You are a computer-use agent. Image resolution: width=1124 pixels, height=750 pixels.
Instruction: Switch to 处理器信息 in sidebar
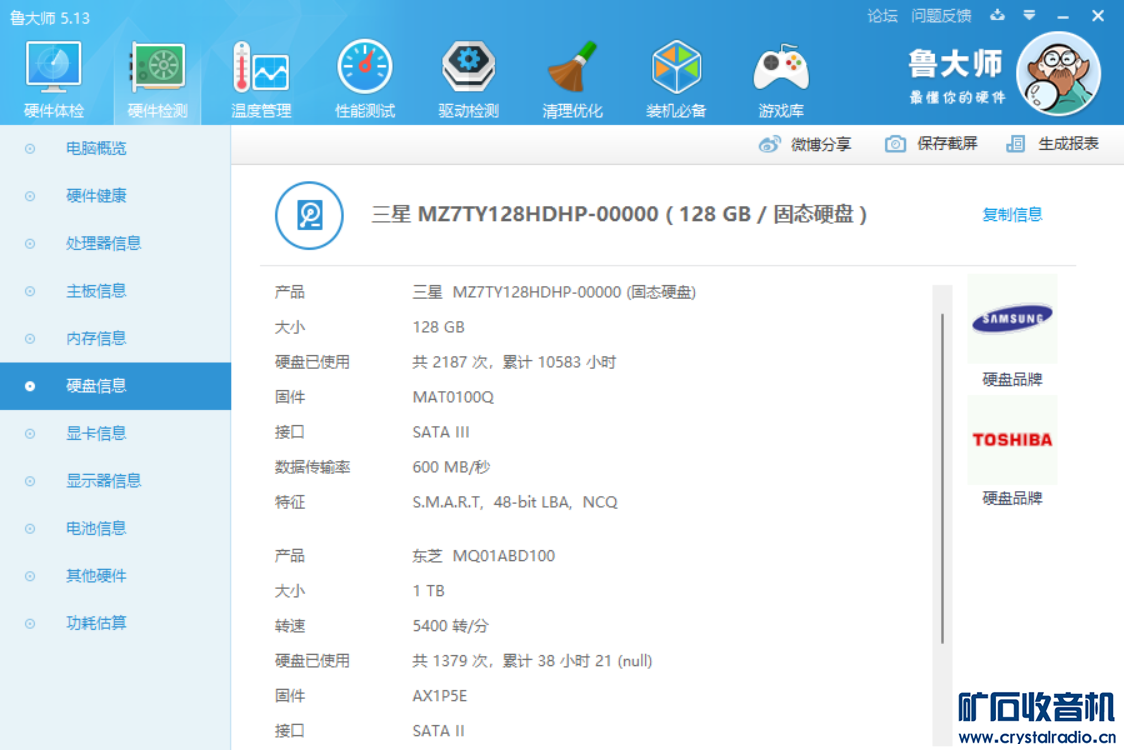[x=103, y=243]
